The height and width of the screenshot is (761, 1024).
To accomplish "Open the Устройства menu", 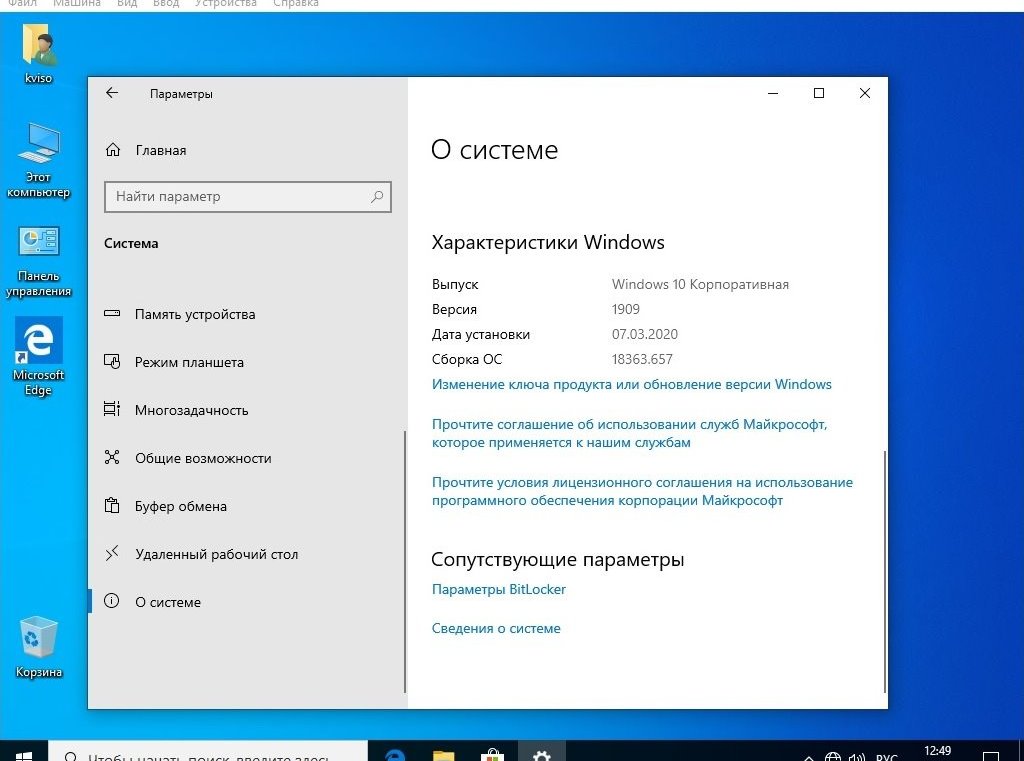I will [226, 4].
